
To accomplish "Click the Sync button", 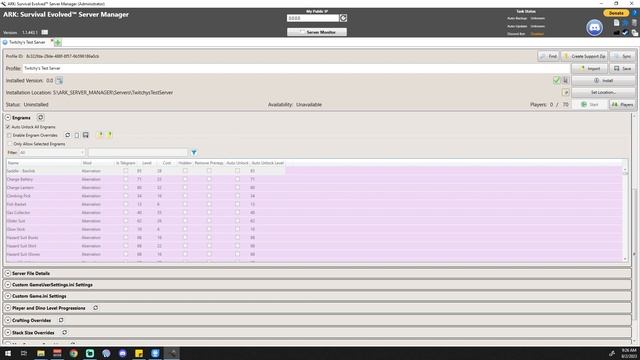I will (623, 56).
